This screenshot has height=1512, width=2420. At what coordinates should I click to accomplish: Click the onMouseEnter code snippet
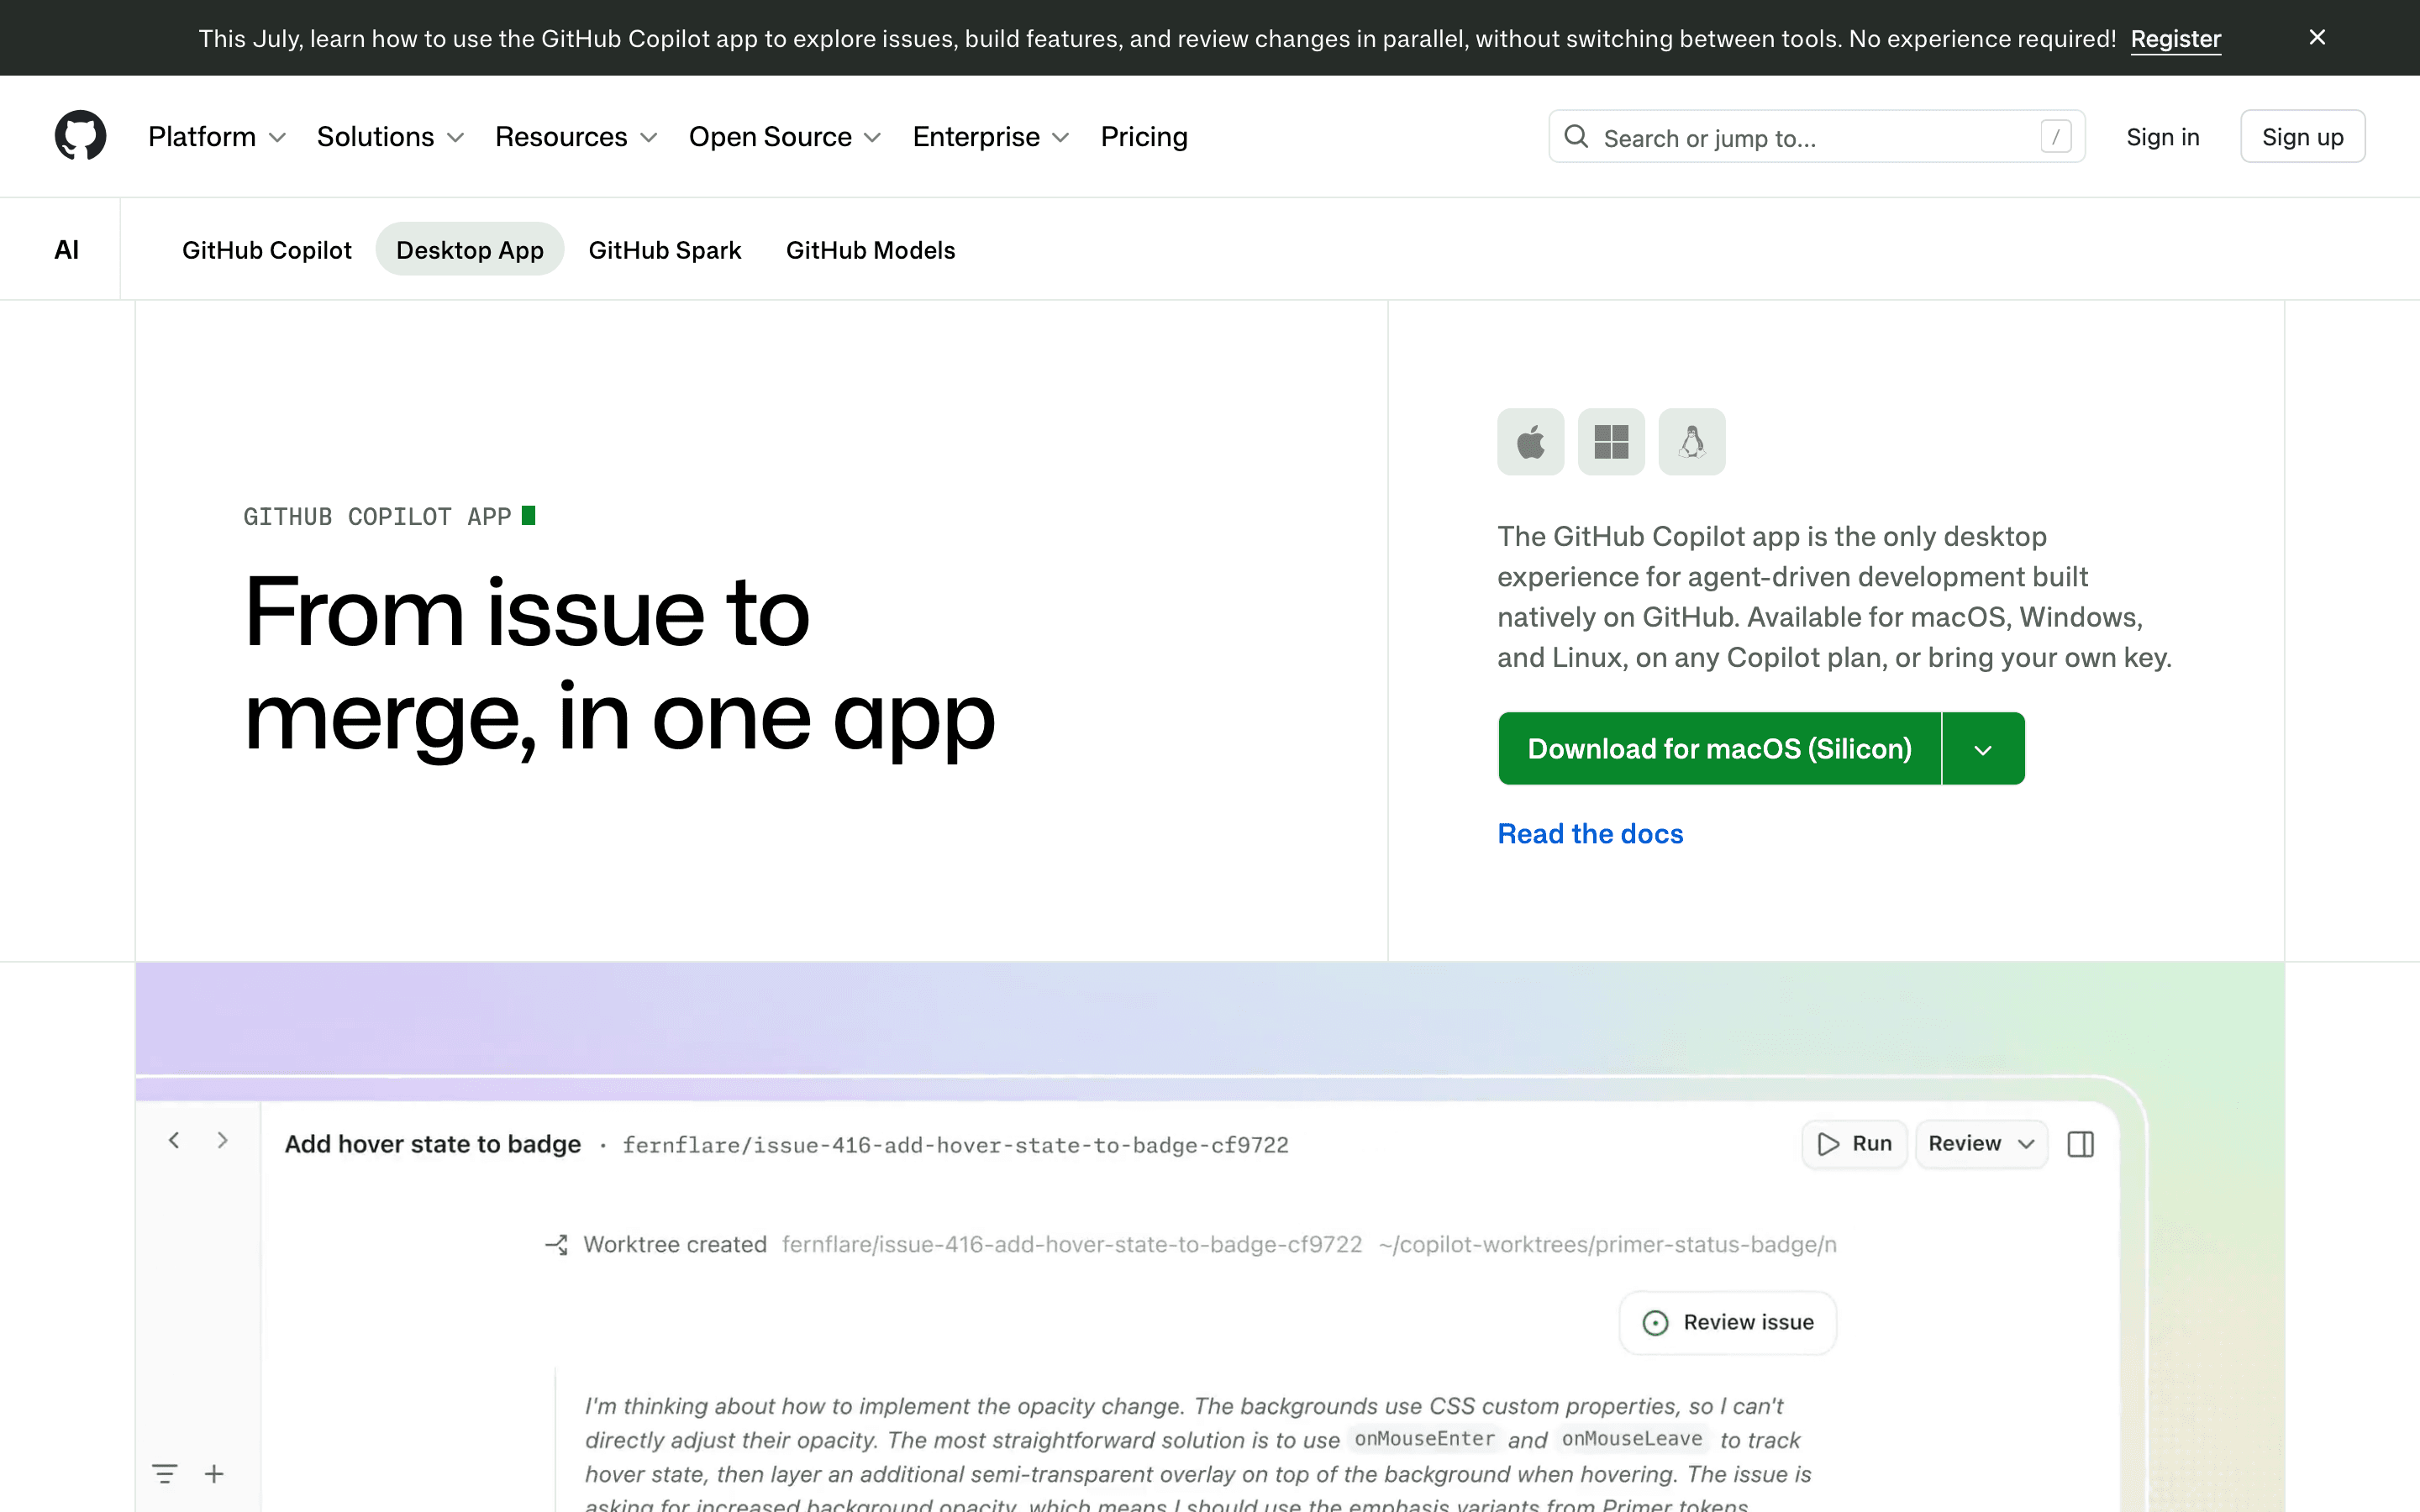point(1424,1439)
